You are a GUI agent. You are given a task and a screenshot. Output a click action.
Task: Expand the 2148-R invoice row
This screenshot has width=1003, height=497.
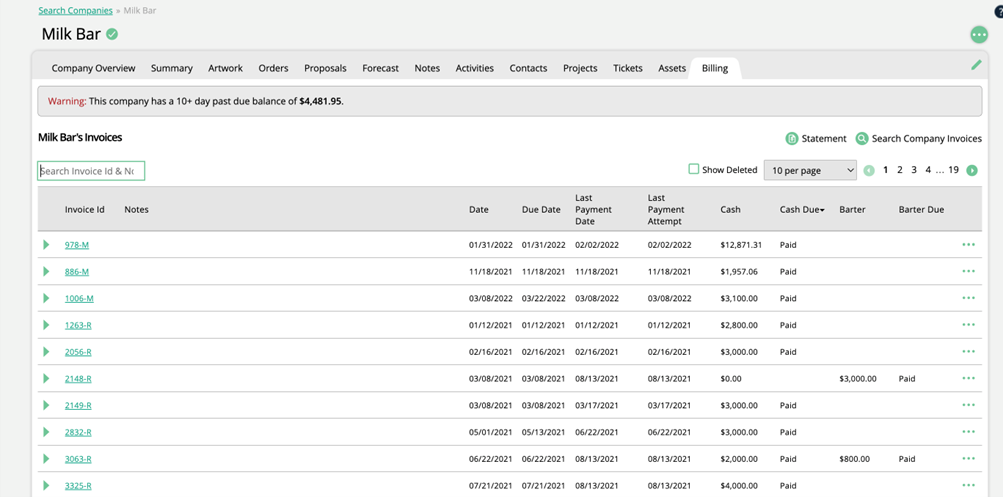coord(46,378)
